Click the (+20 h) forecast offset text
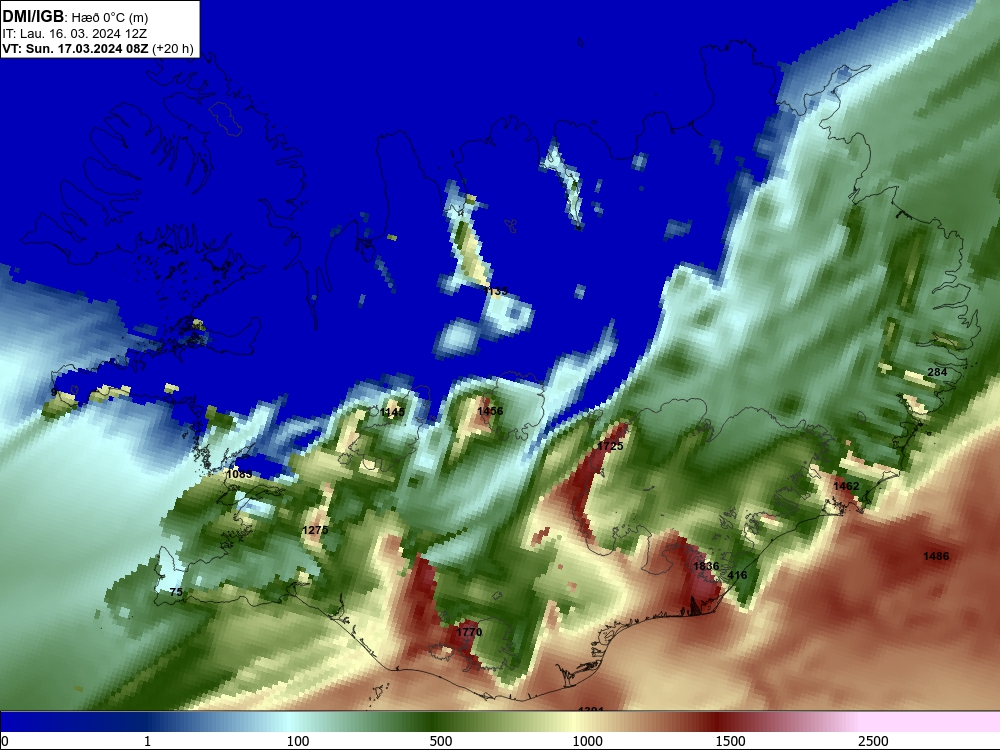 [x=173, y=49]
